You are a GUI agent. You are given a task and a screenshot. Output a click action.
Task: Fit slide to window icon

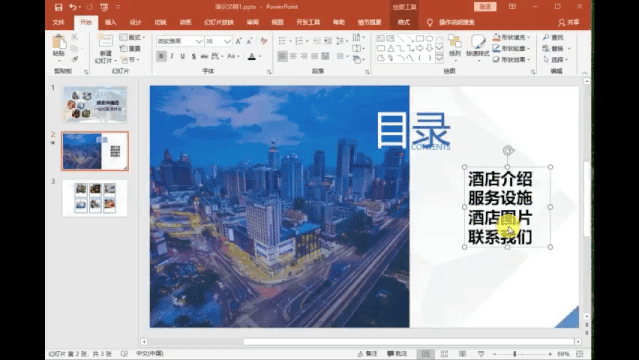(x=580, y=354)
